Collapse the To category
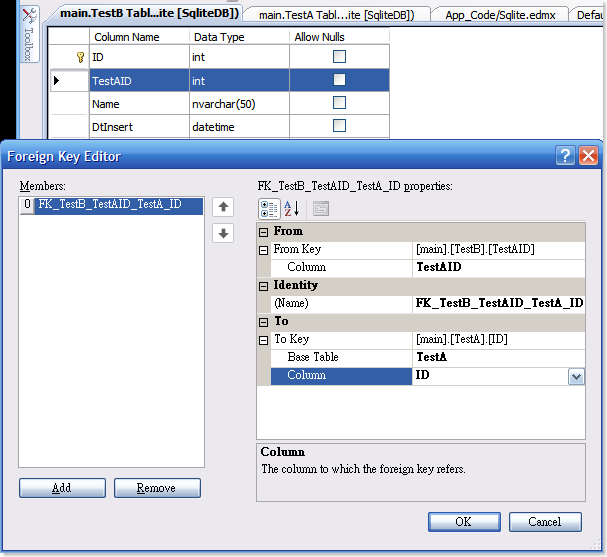607x557 pixels. coord(264,322)
